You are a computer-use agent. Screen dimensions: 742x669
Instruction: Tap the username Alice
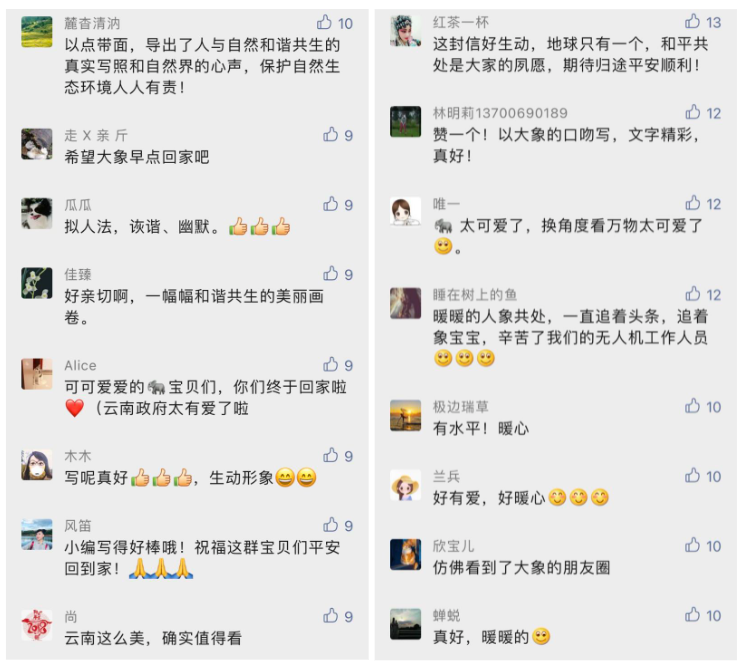(x=80, y=366)
